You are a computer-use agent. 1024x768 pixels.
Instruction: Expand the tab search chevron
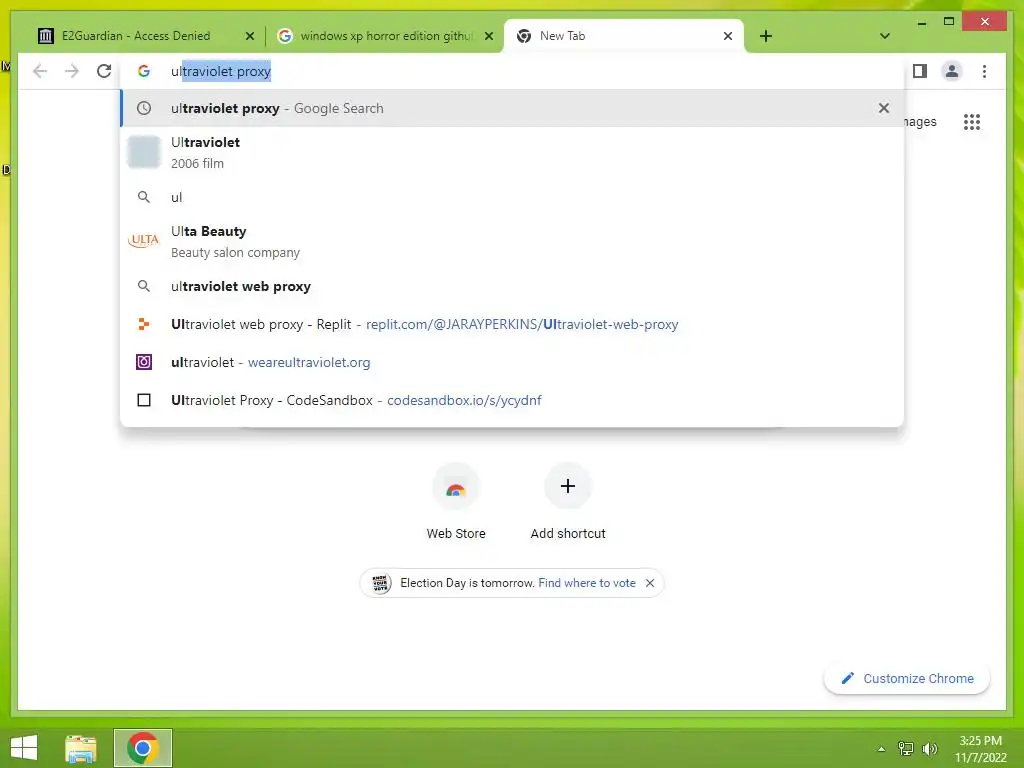[885, 36]
